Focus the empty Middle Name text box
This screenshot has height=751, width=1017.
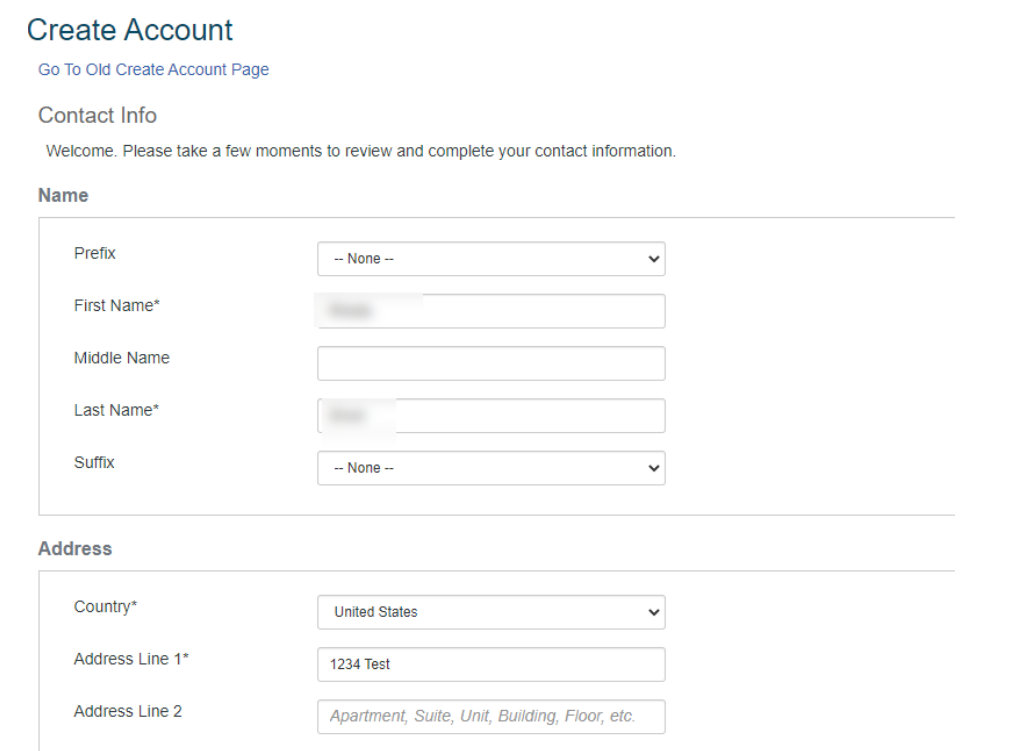[490, 363]
